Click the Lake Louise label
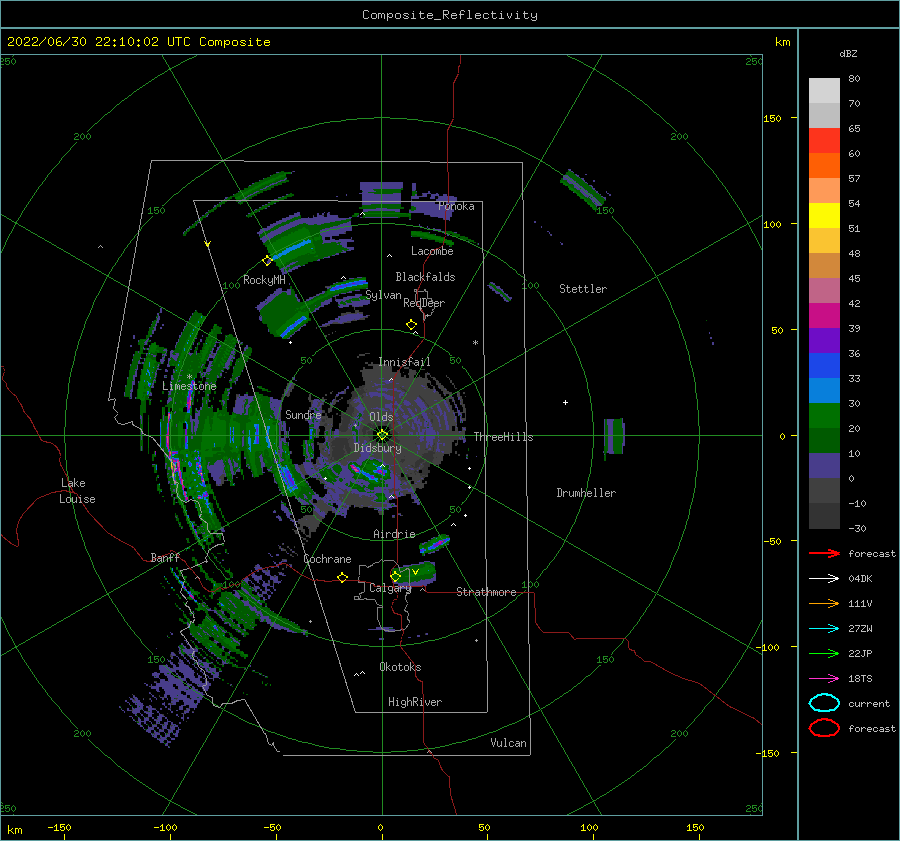 click(x=78, y=491)
